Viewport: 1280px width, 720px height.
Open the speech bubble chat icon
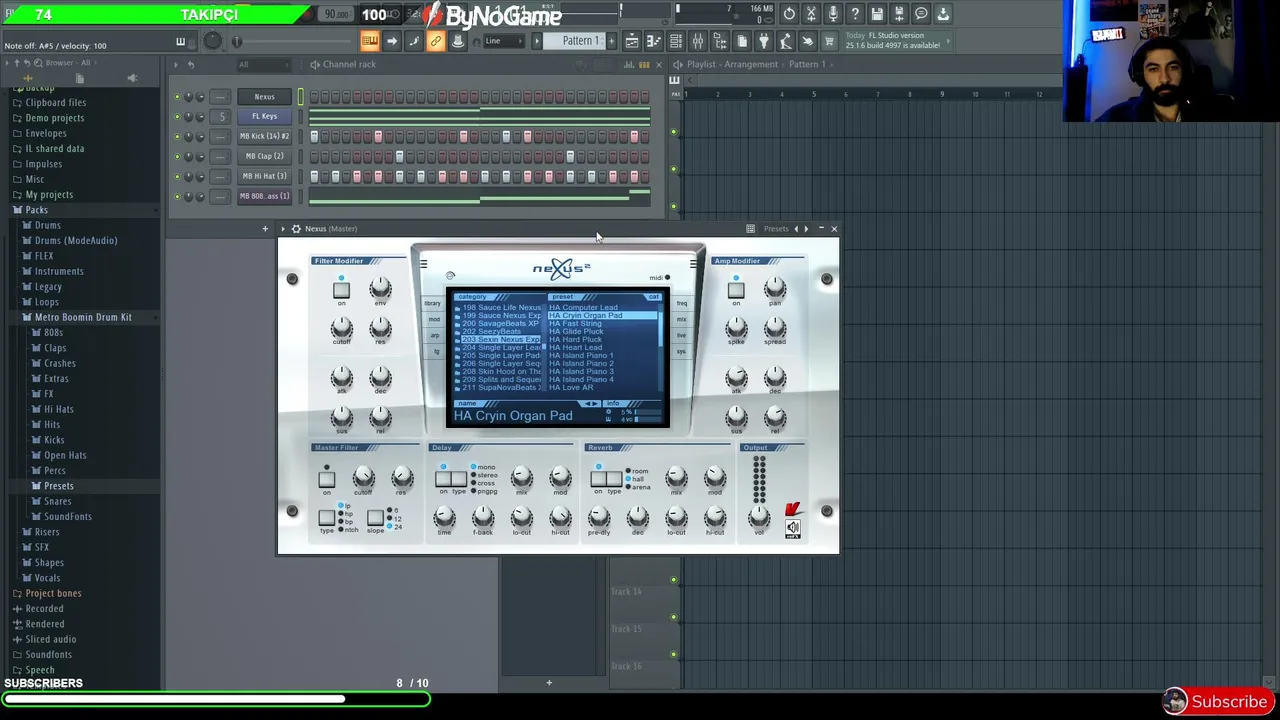tap(921, 14)
